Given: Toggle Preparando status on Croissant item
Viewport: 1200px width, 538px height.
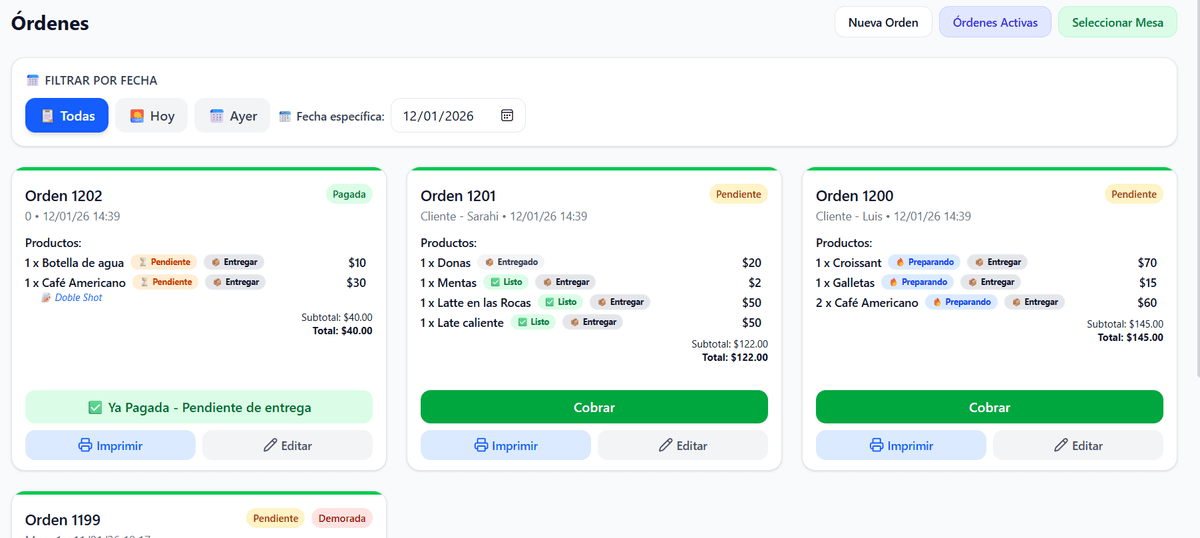Looking at the screenshot, I should click(923, 263).
